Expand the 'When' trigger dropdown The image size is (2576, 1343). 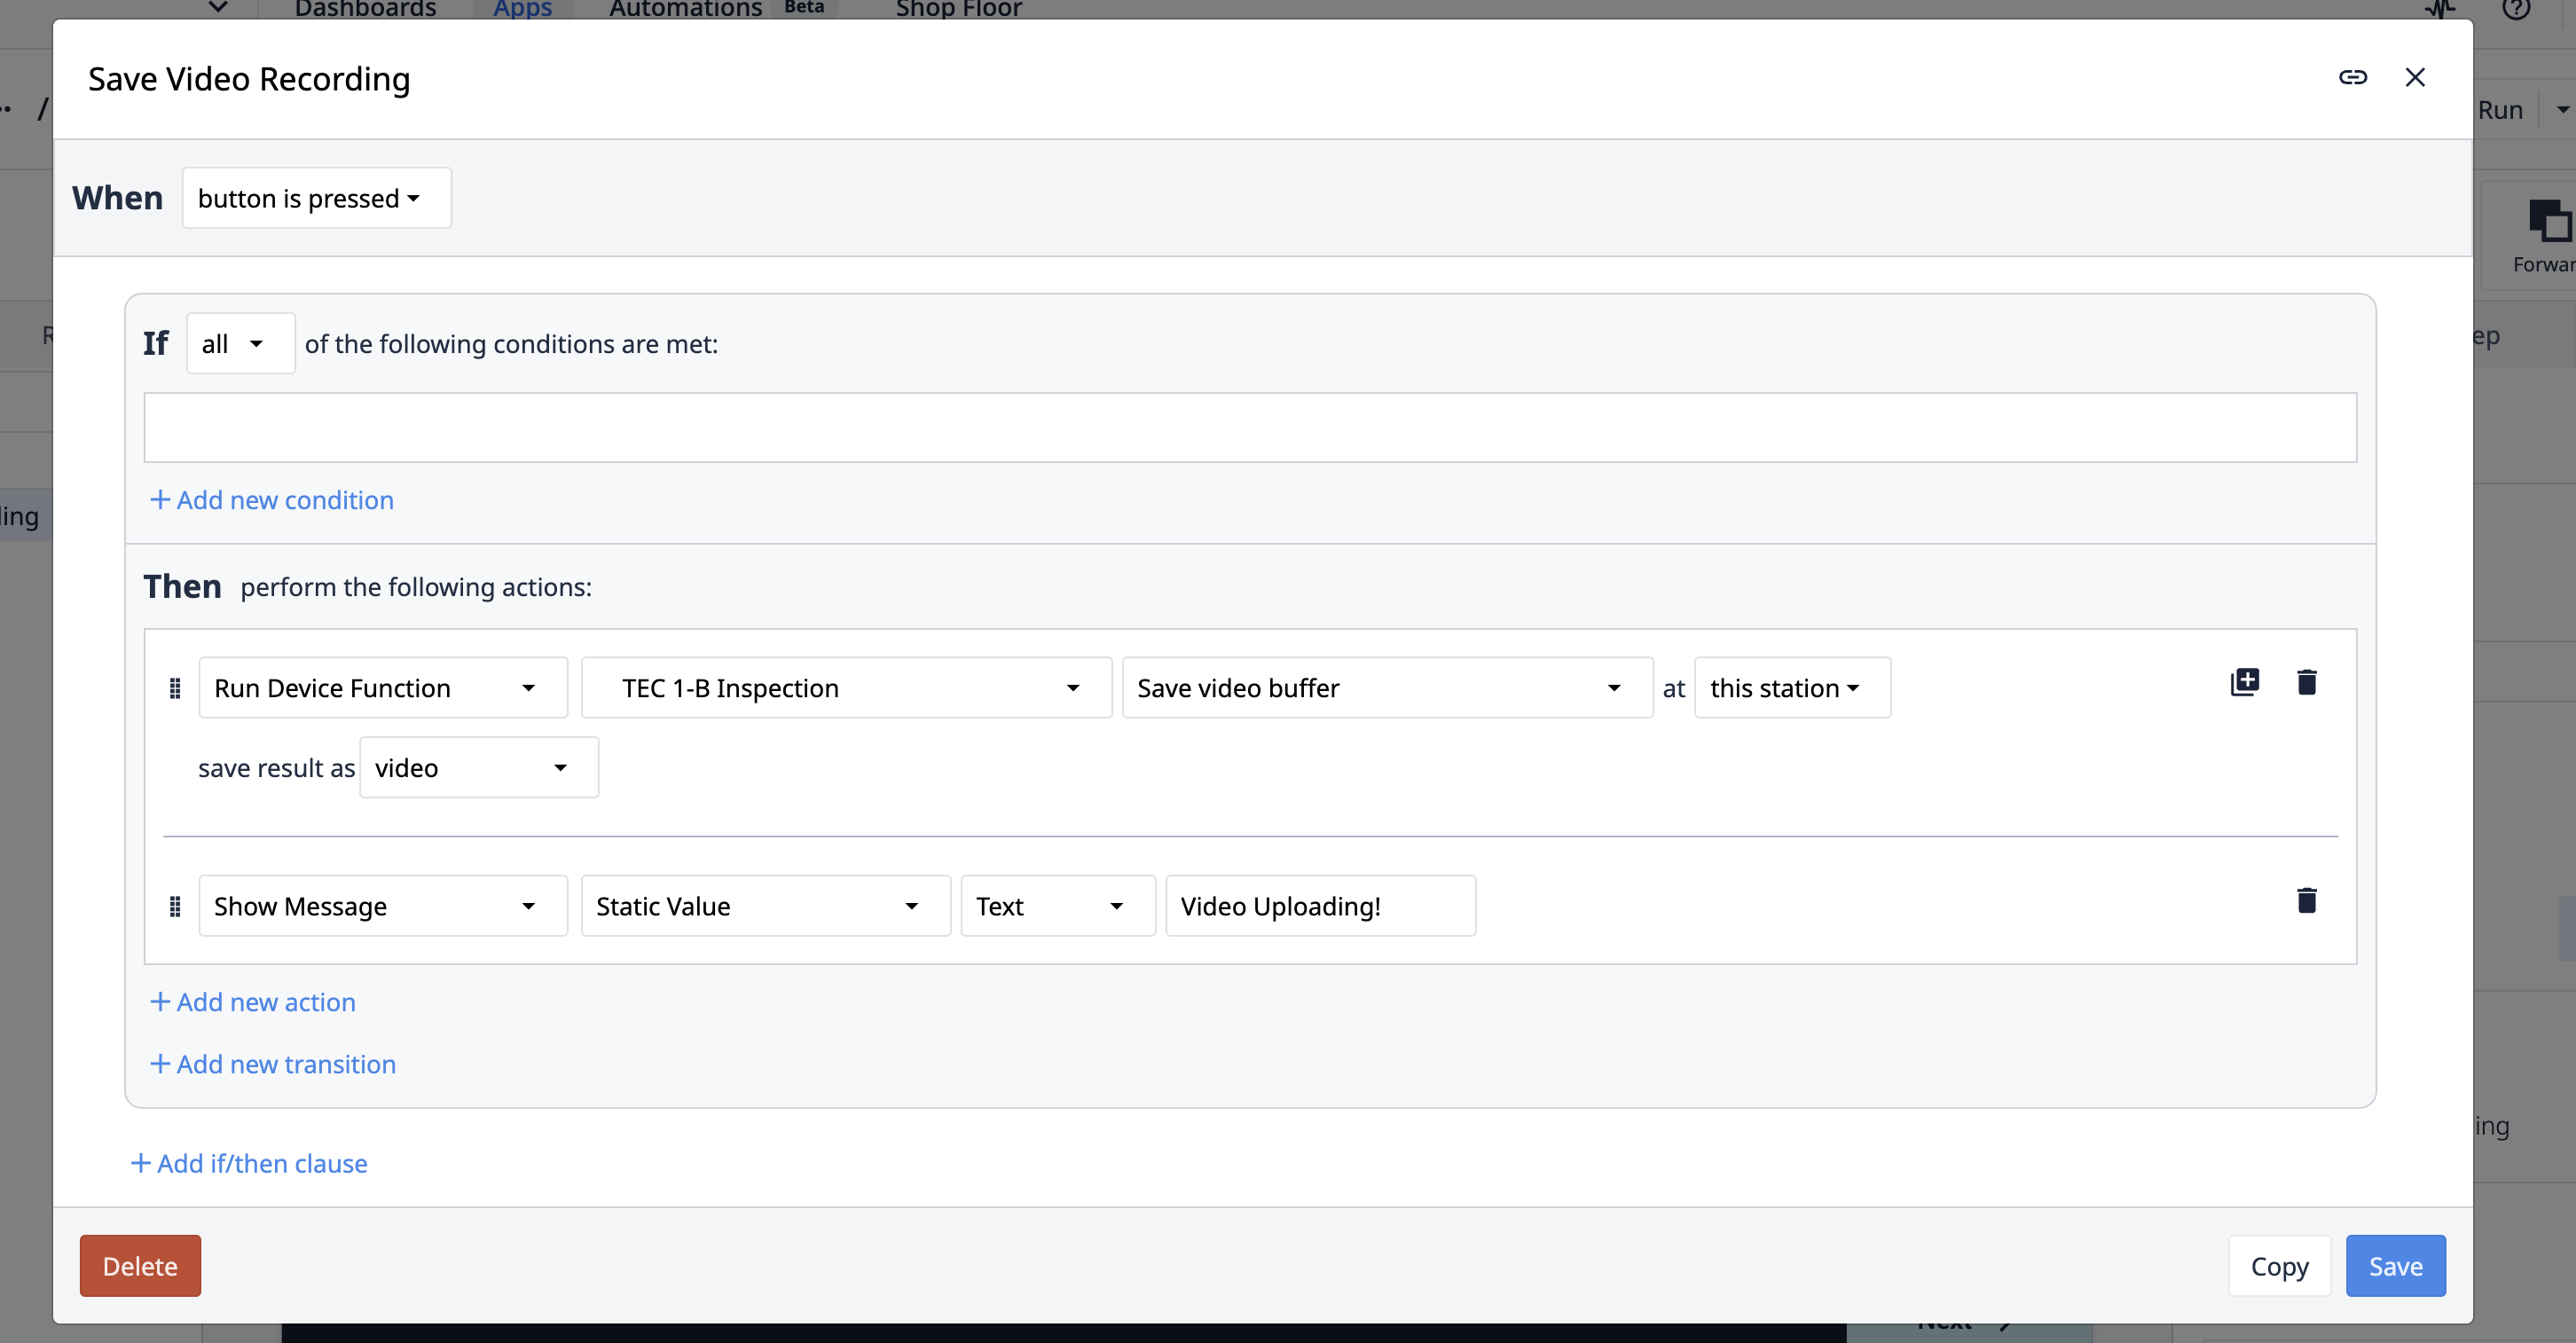click(x=313, y=198)
